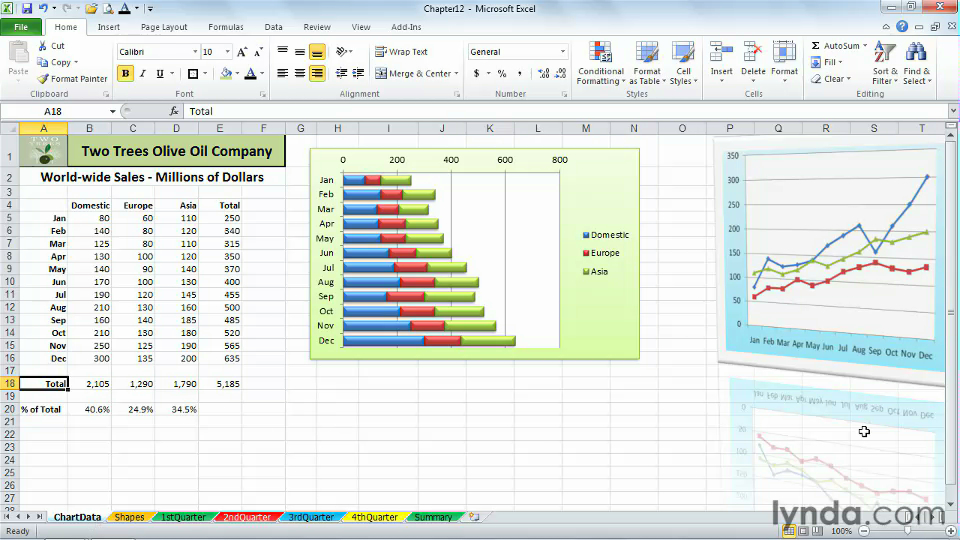This screenshot has width=960, height=540.
Task: Toggle Middle Align vertical alignment
Action: point(300,52)
